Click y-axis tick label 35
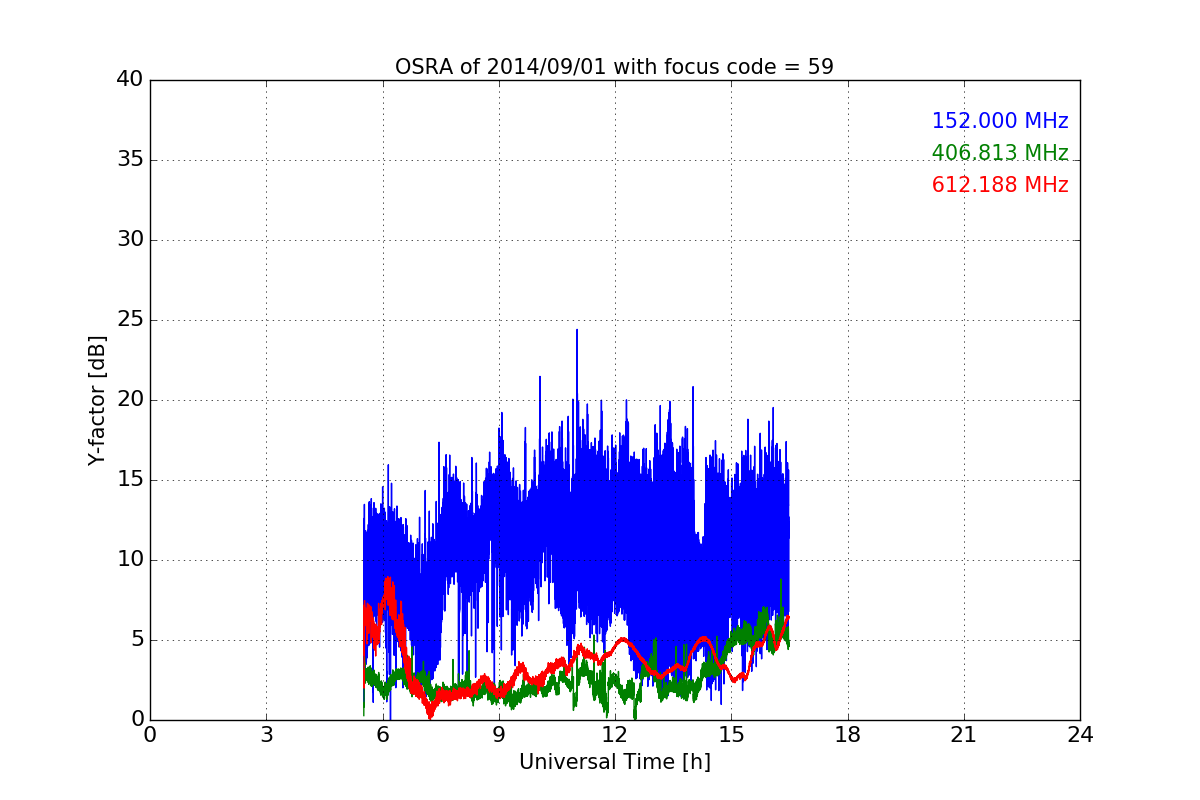This screenshot has width=1200, height=800. tap(130, 160)
